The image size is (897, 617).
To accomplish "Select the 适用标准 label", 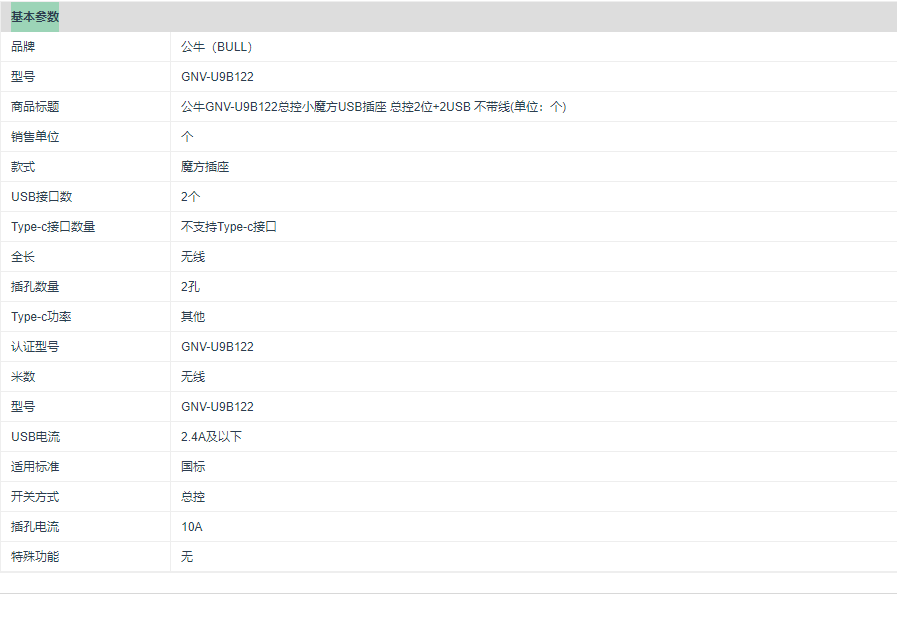I will click(35, 467).
